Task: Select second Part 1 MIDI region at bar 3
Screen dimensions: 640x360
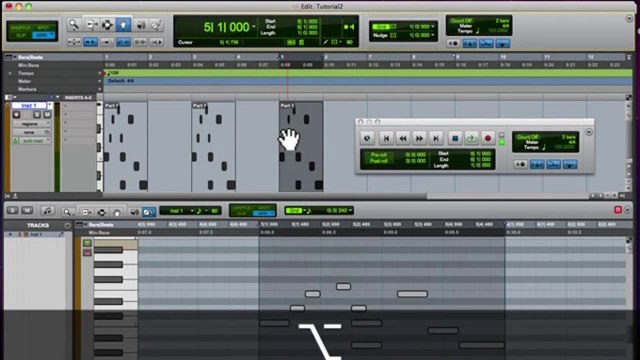Action: [213, 147]
